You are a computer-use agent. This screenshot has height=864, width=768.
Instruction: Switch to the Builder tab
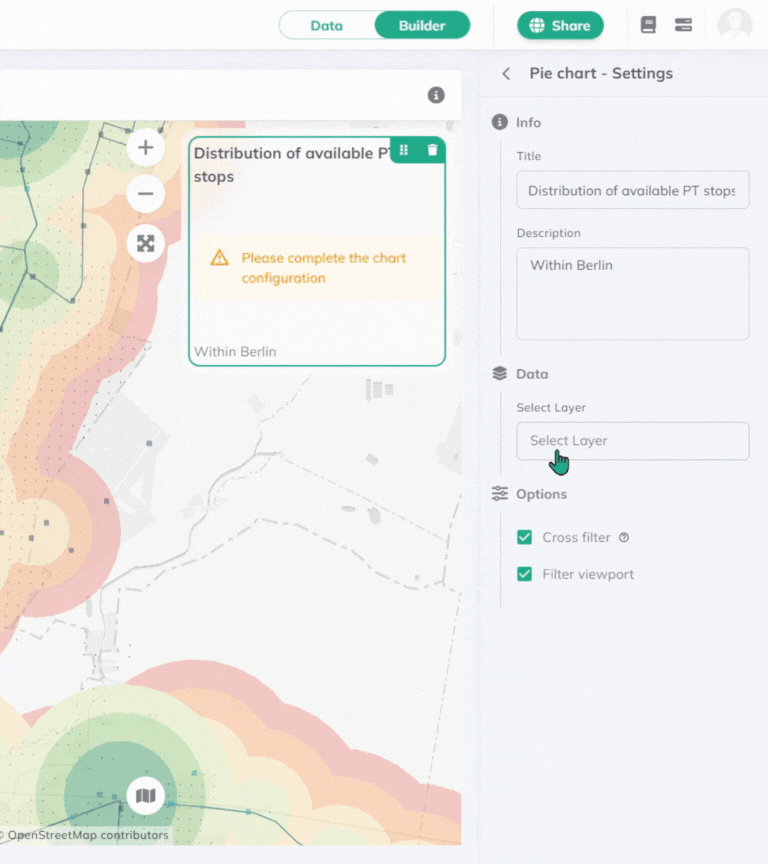tap(422, 25)
